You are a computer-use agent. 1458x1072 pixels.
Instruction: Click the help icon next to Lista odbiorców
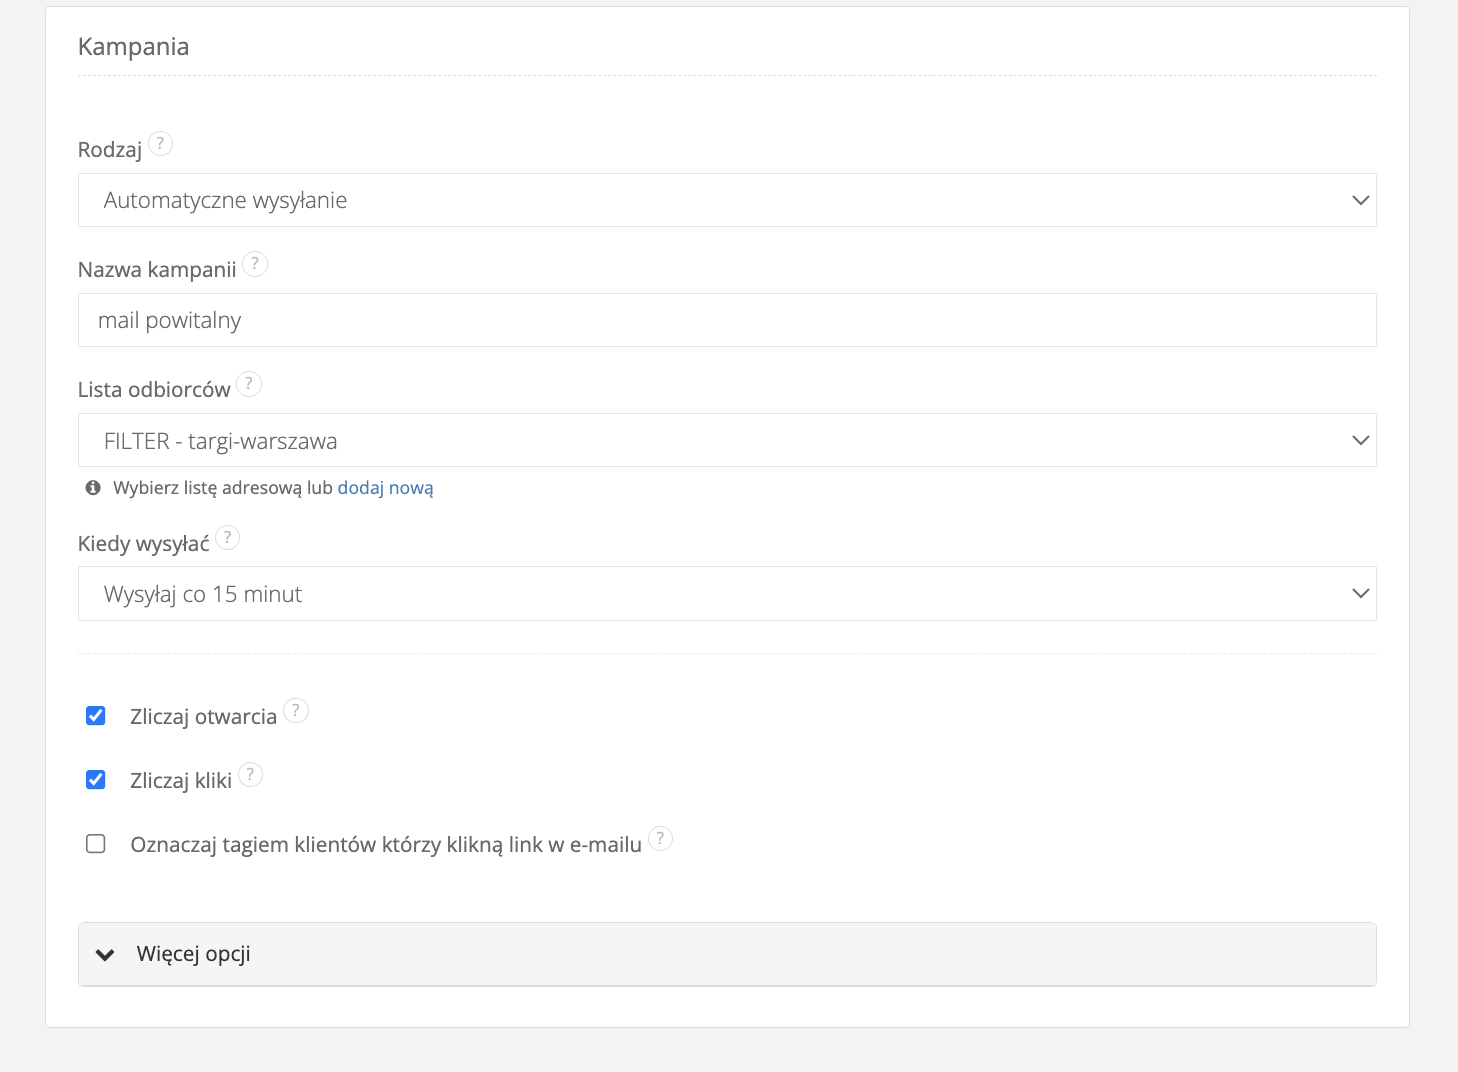249,384
